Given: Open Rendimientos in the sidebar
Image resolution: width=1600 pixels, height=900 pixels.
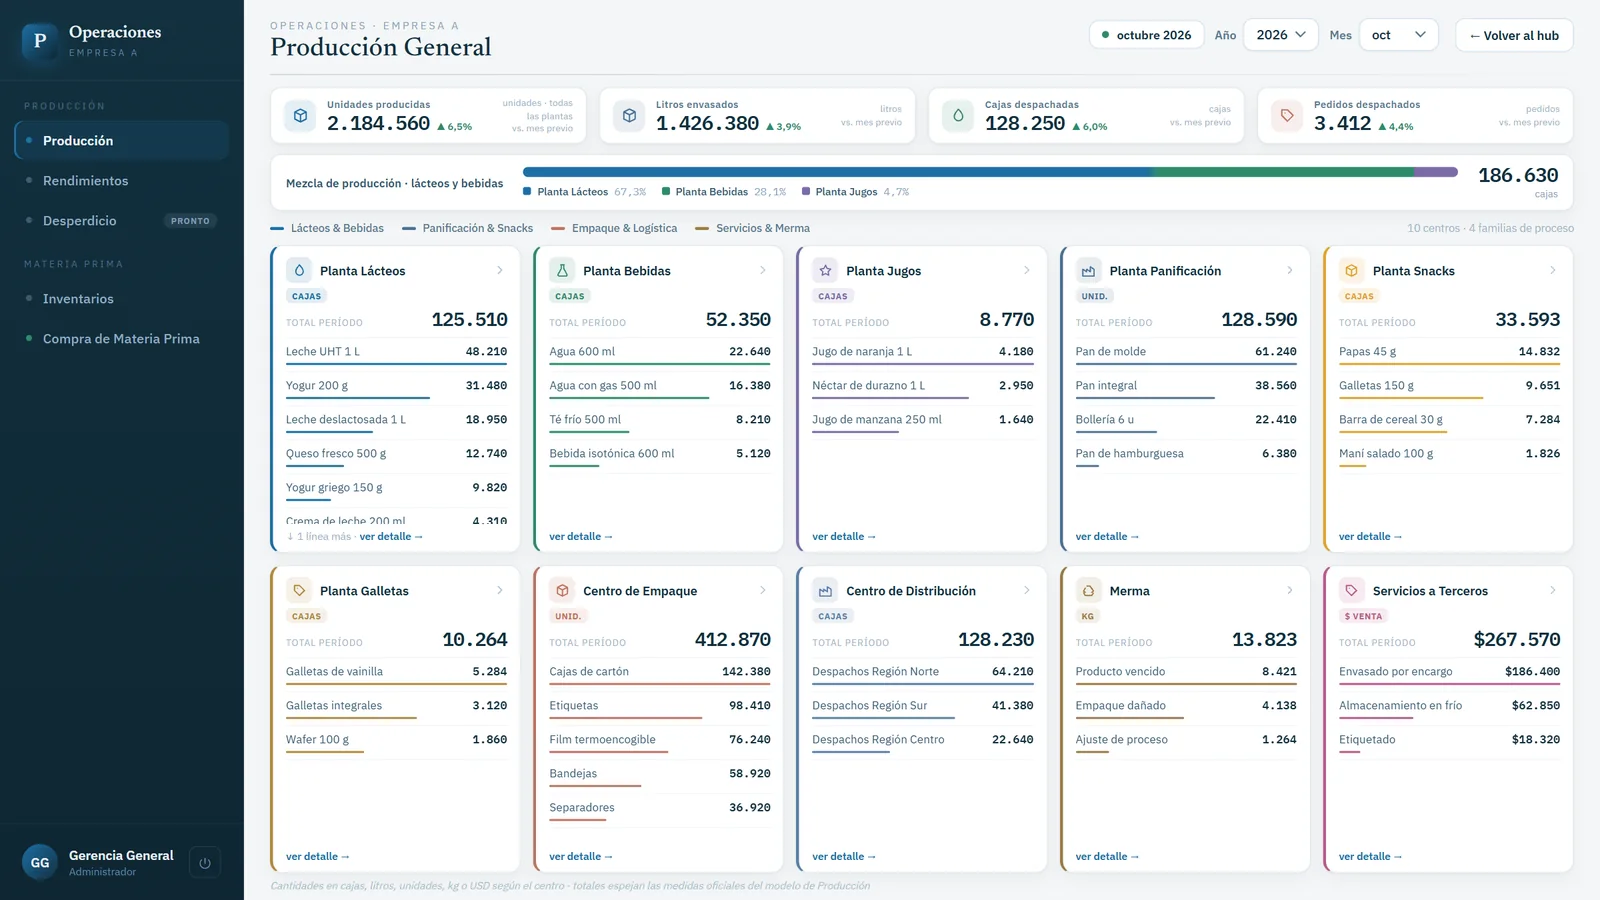Looking at the screenshot, I should click(x=122, y=181).
